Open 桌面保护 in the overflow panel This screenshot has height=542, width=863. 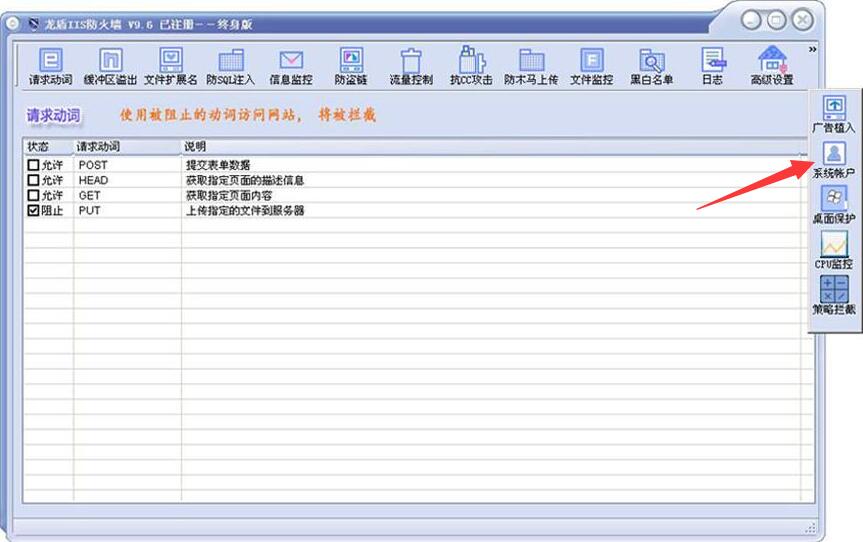834,205
